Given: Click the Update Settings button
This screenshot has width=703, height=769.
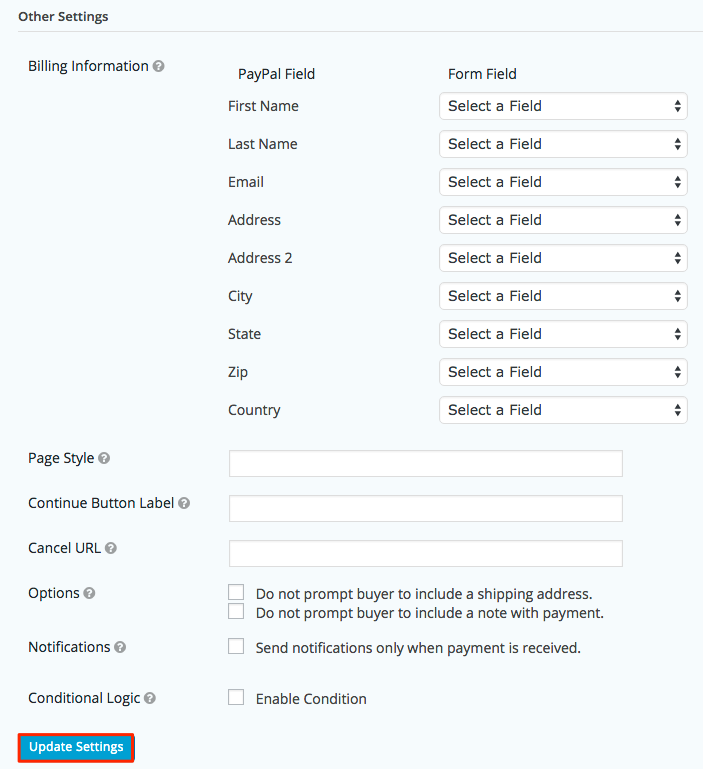Looking at the screenshot, I should pos(76,747).
